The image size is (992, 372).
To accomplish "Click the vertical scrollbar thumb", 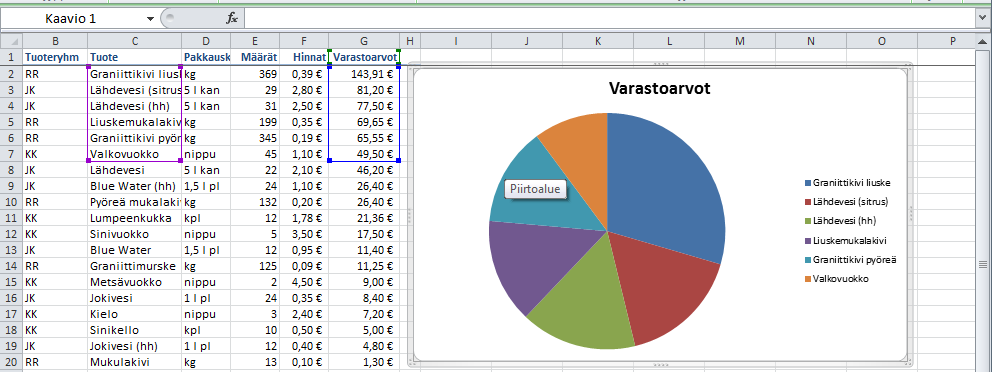I will click(983, 264).
